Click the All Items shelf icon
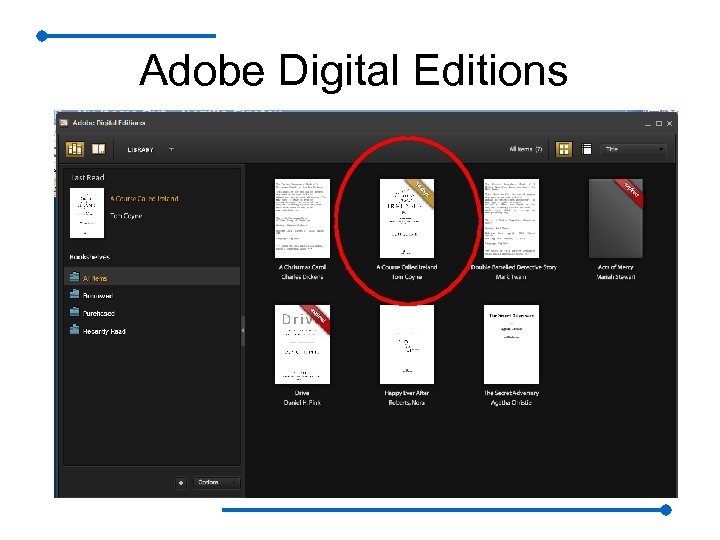This screenshot has width=720, height=540. [x=74, y=276]
